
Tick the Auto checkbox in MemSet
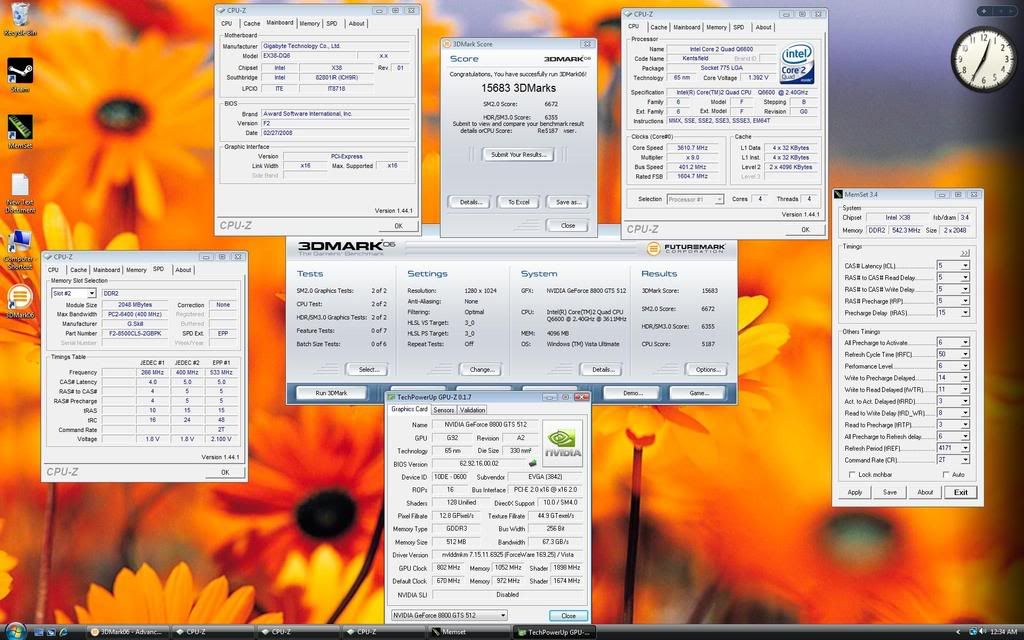point(946,475)
